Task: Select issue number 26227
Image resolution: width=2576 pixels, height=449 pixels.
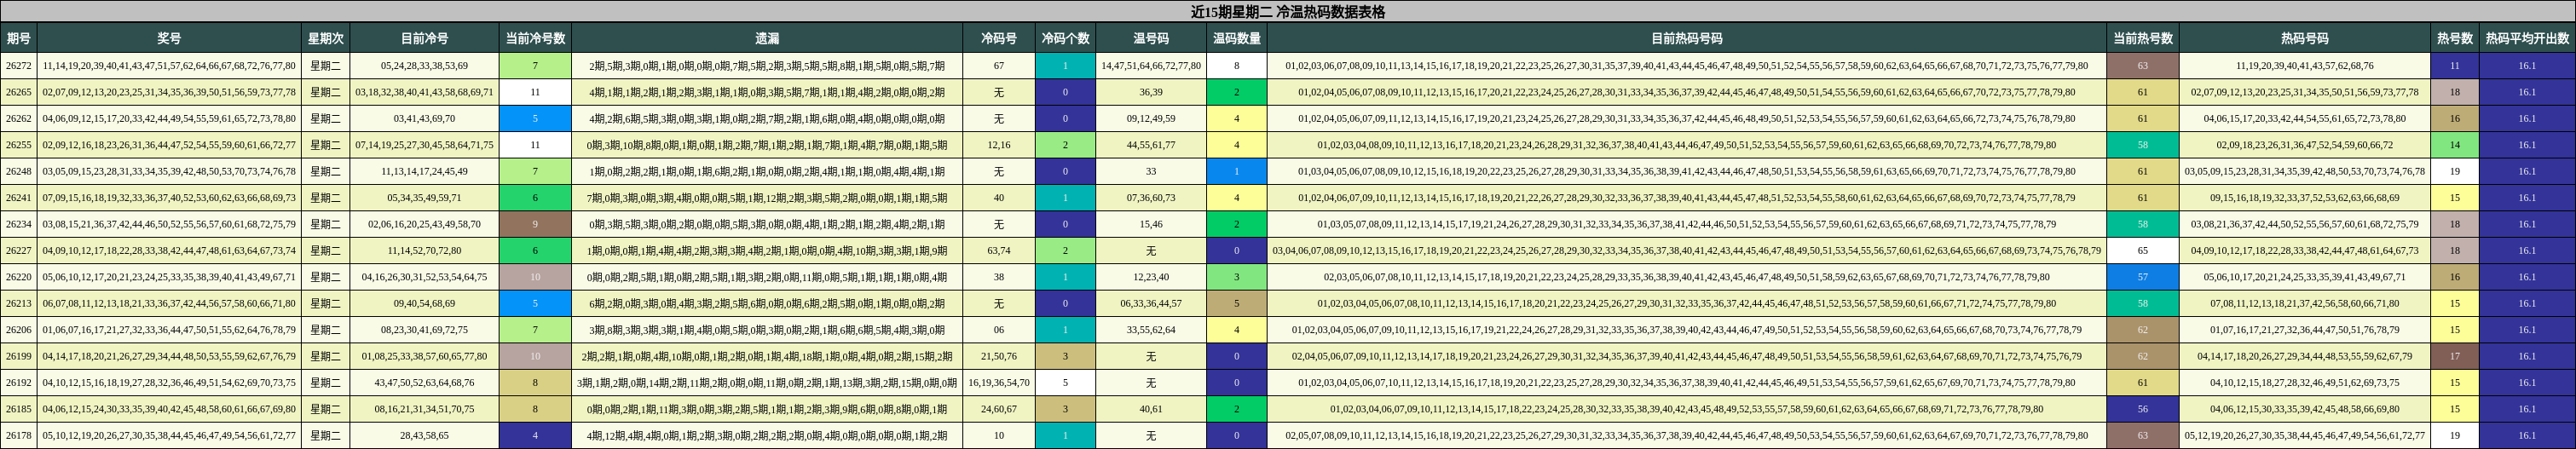Action: 19,251
